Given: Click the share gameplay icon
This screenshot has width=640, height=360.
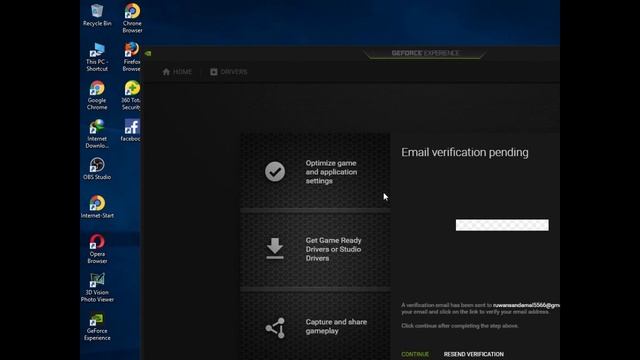Looking at the screenshot, I should 275,328.
